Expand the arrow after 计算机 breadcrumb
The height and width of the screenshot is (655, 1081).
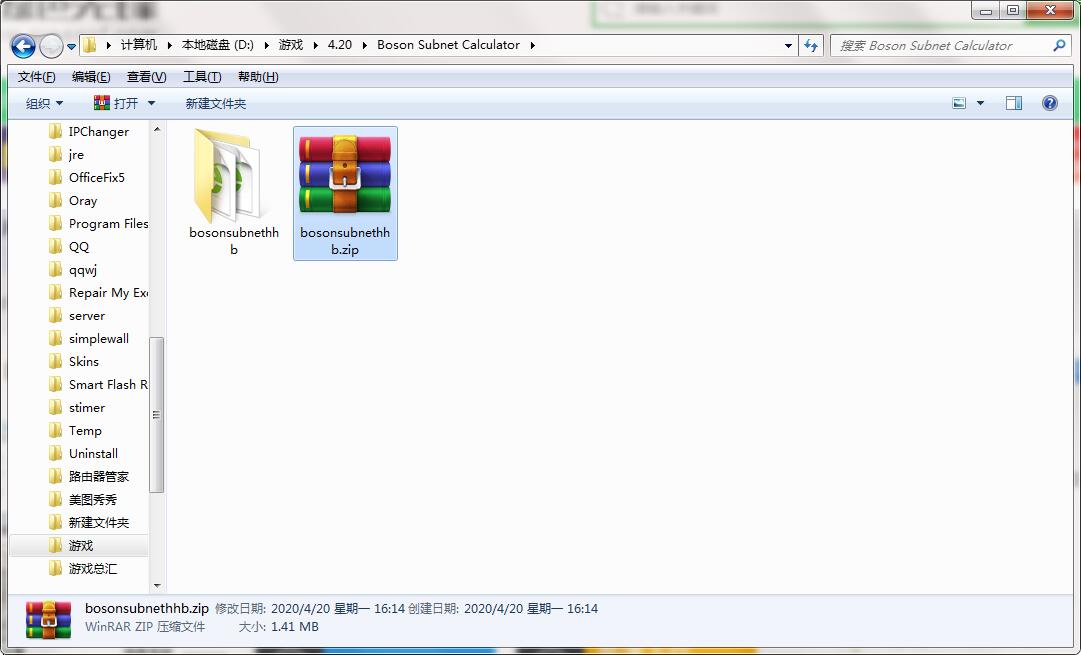pos(169,46)
